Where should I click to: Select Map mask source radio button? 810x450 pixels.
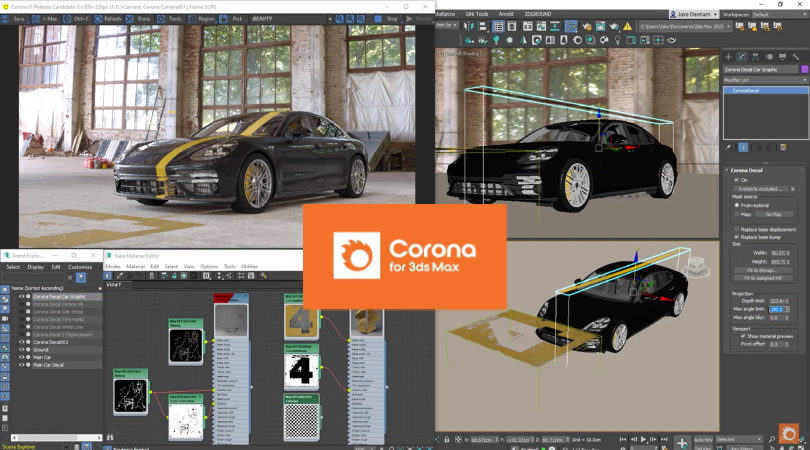(x=737, y=214)
